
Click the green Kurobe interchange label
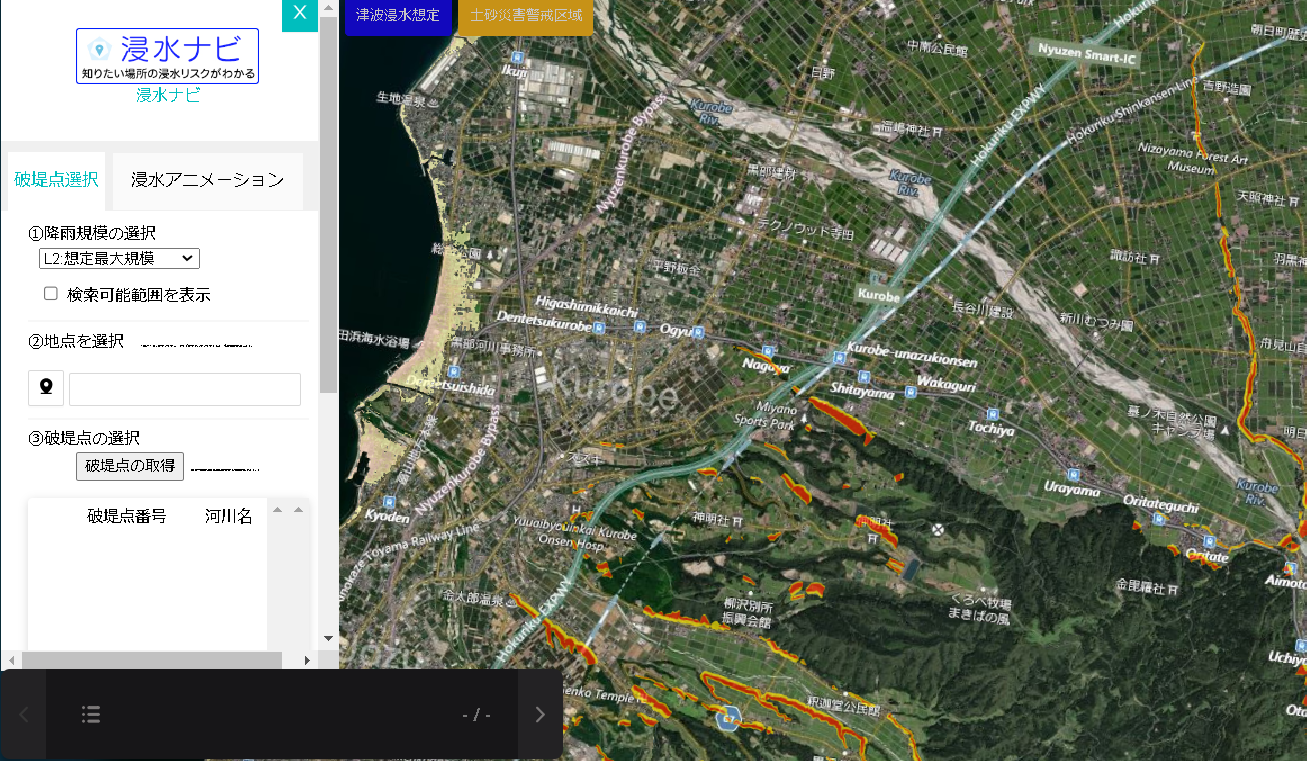click(879, 296)
